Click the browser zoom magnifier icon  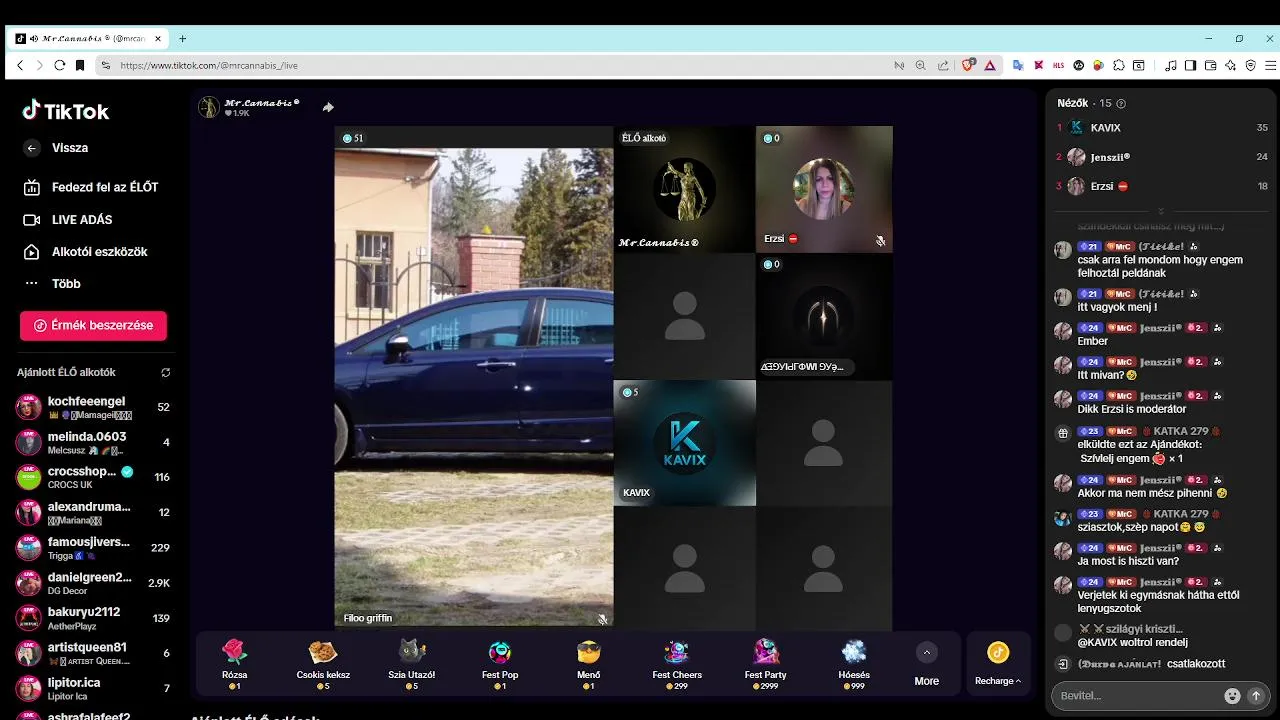pyautogui.click(x=921, y=65)
